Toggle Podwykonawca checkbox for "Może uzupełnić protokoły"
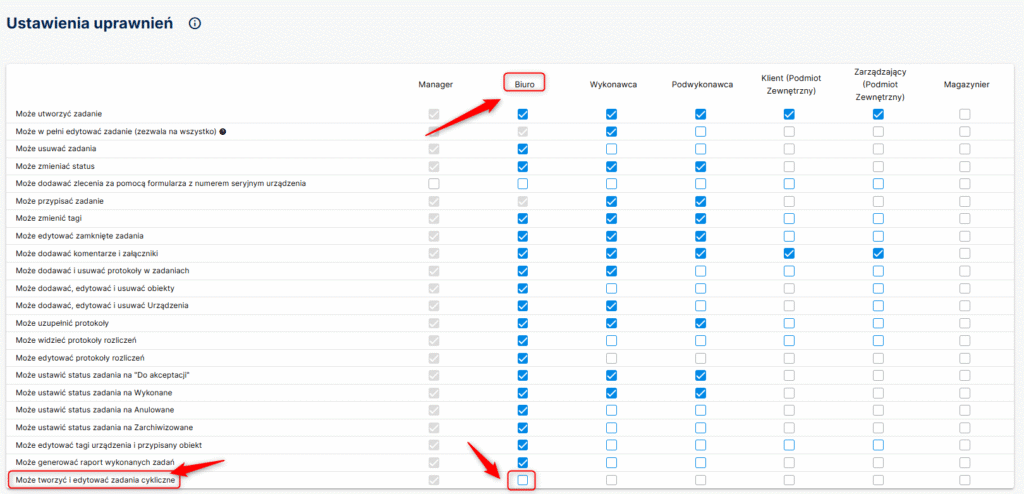The width and height of the screenshot is (1024, 494). tap(700, 323)
